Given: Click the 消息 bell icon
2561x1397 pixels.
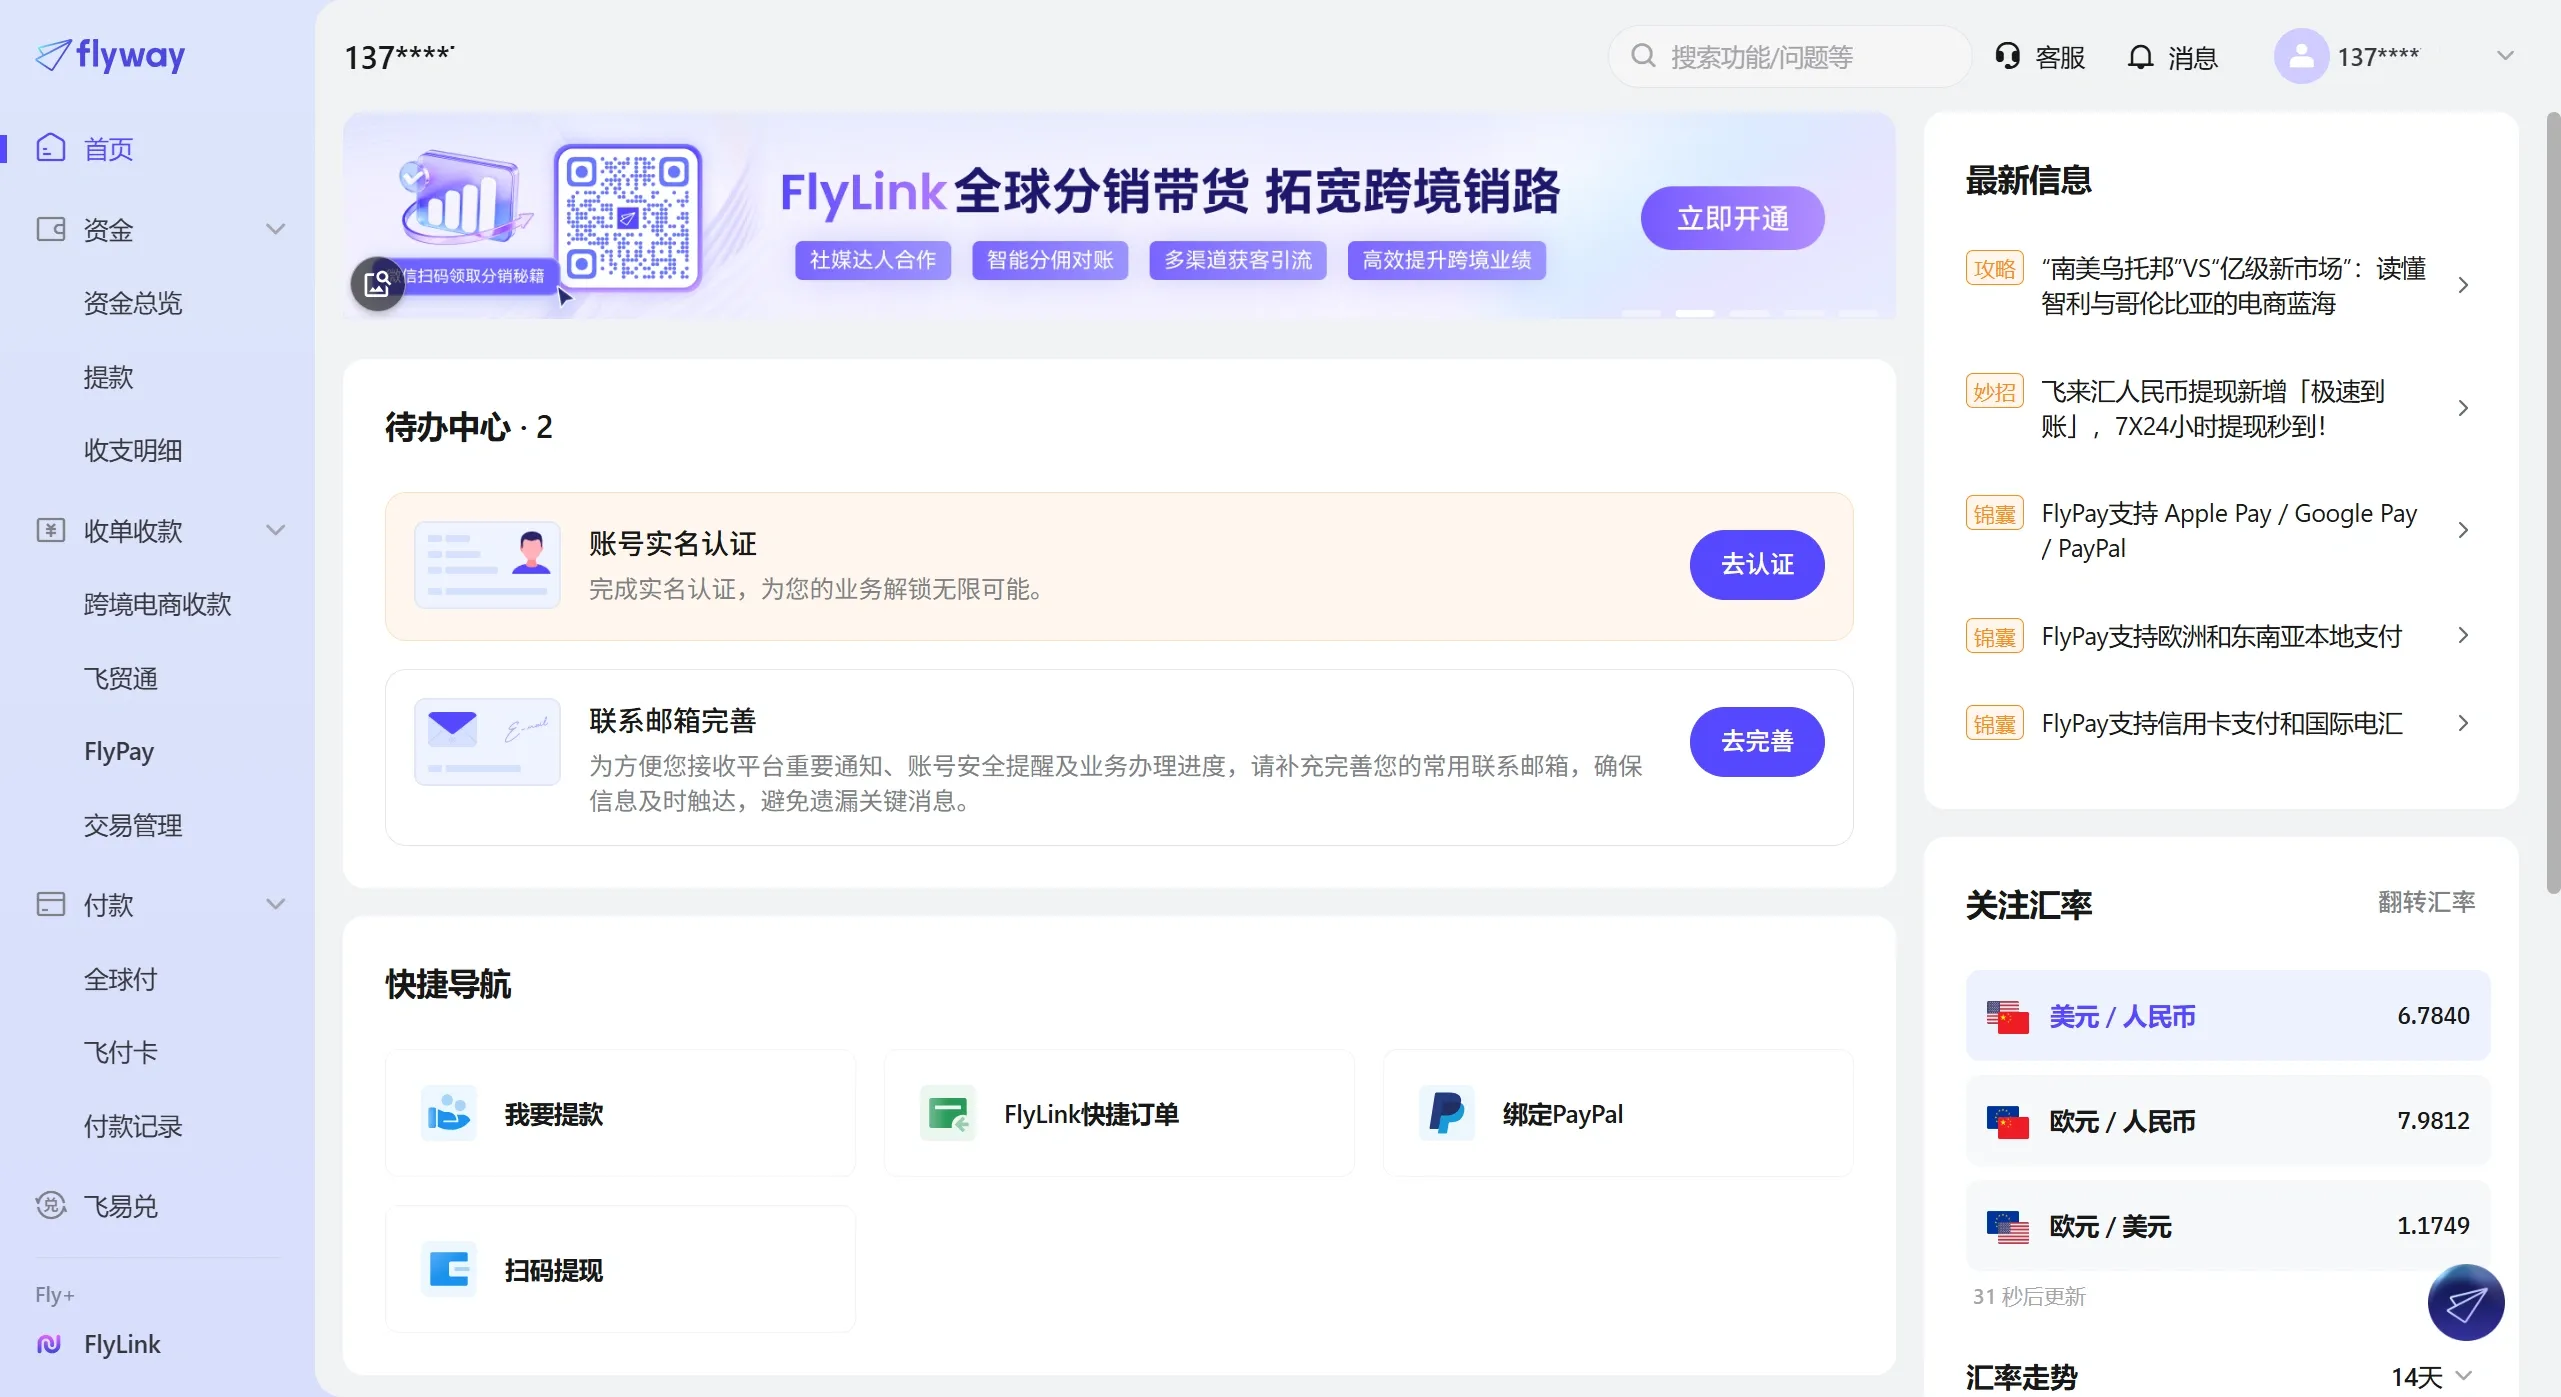Looking at the screenshot, I should point(2140,56).
